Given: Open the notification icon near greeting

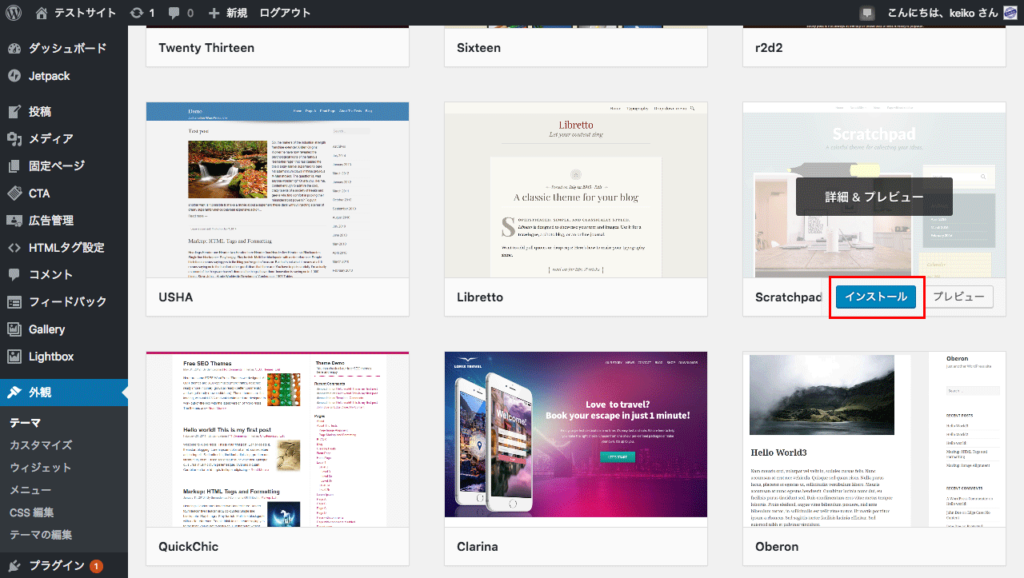Looking at the screenshot, I should pos(867,12).
